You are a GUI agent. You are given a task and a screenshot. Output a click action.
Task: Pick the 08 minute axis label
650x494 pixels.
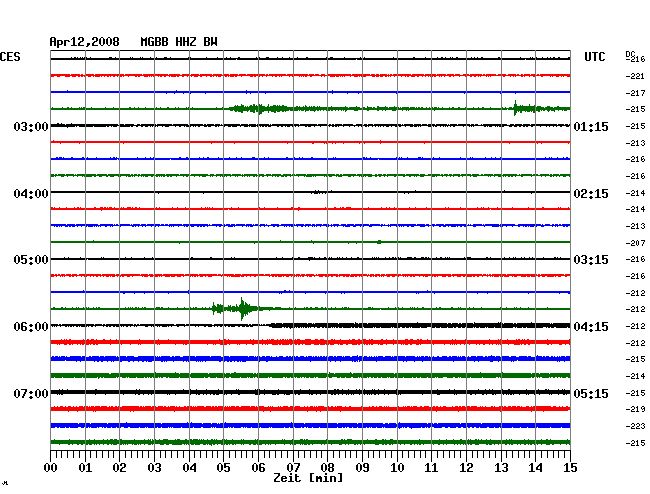click(327, 467)
